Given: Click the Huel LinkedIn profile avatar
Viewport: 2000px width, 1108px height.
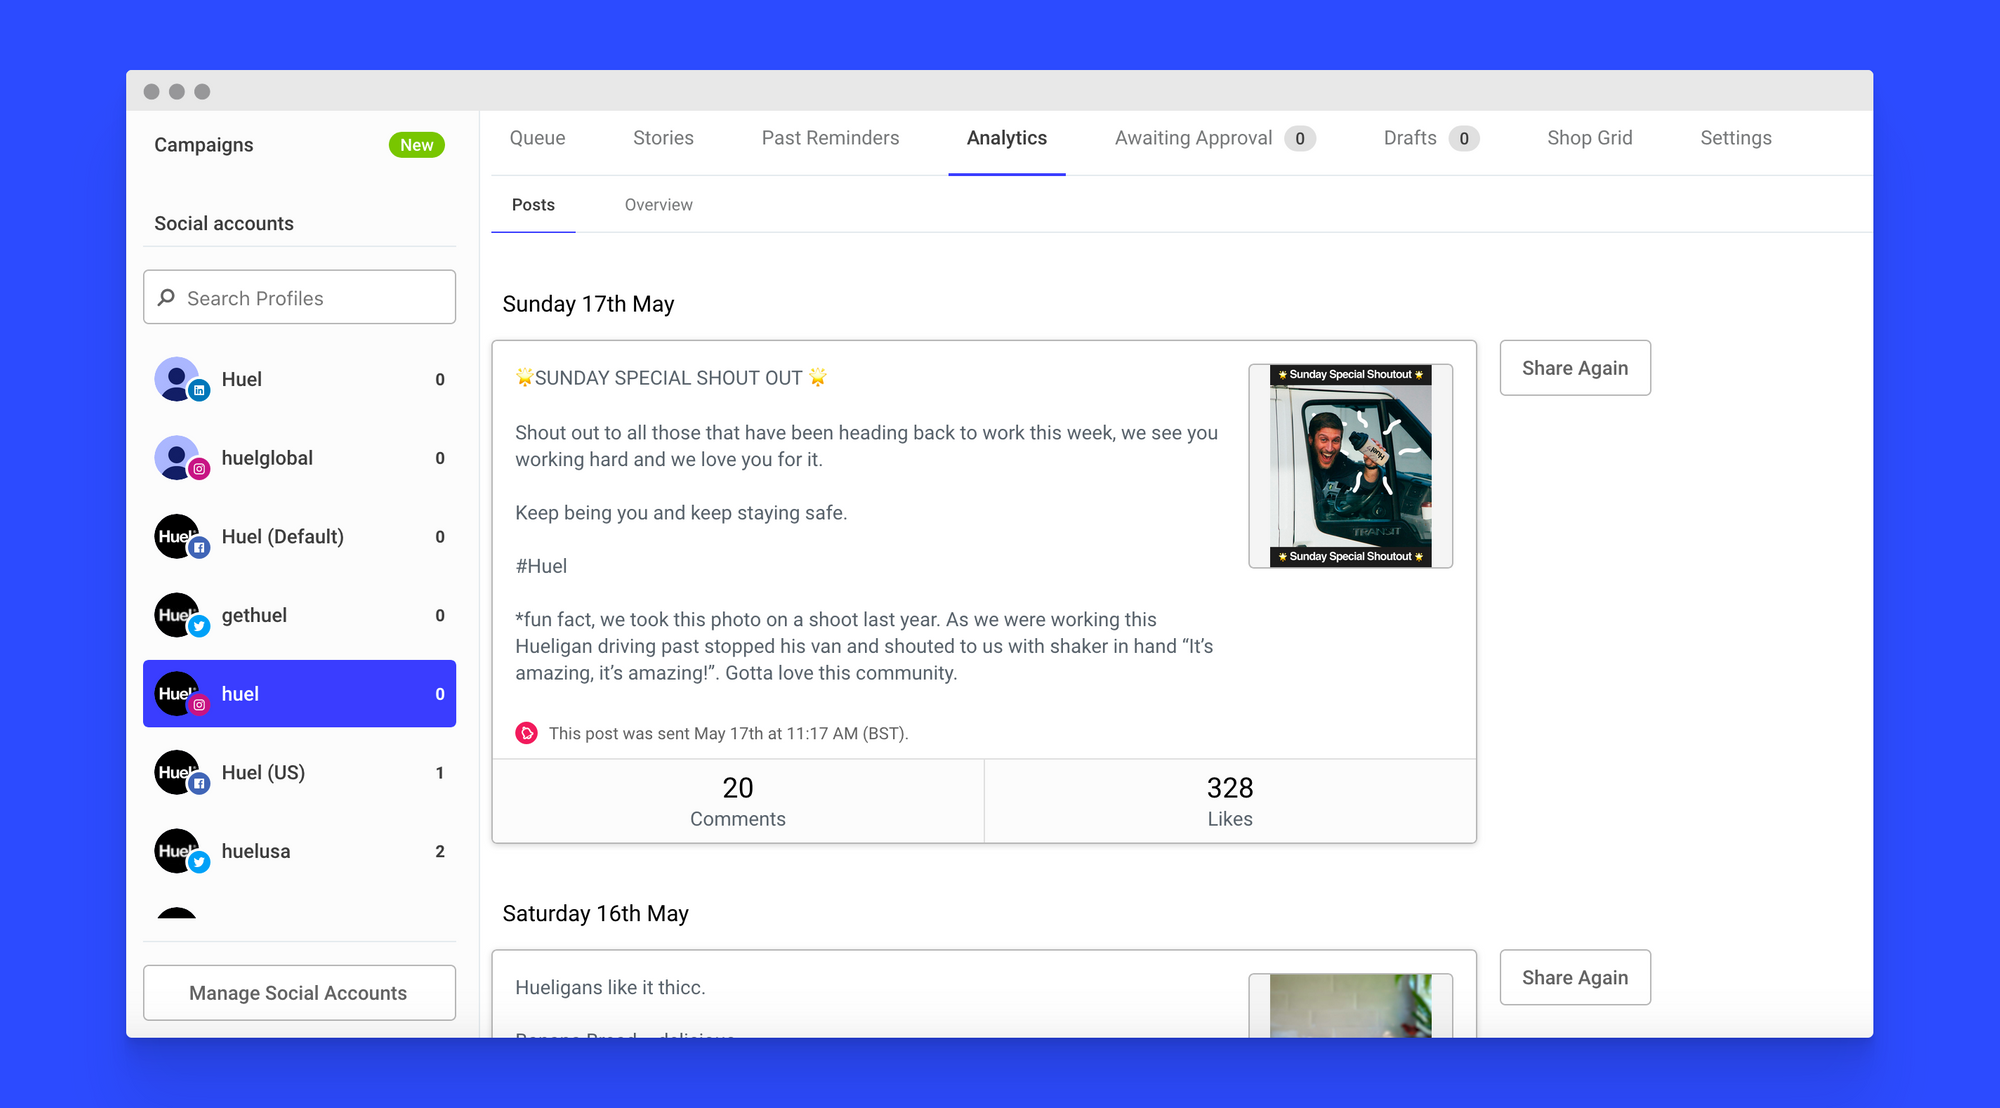Looking at the screenshot, I should (x=177, y=379).
